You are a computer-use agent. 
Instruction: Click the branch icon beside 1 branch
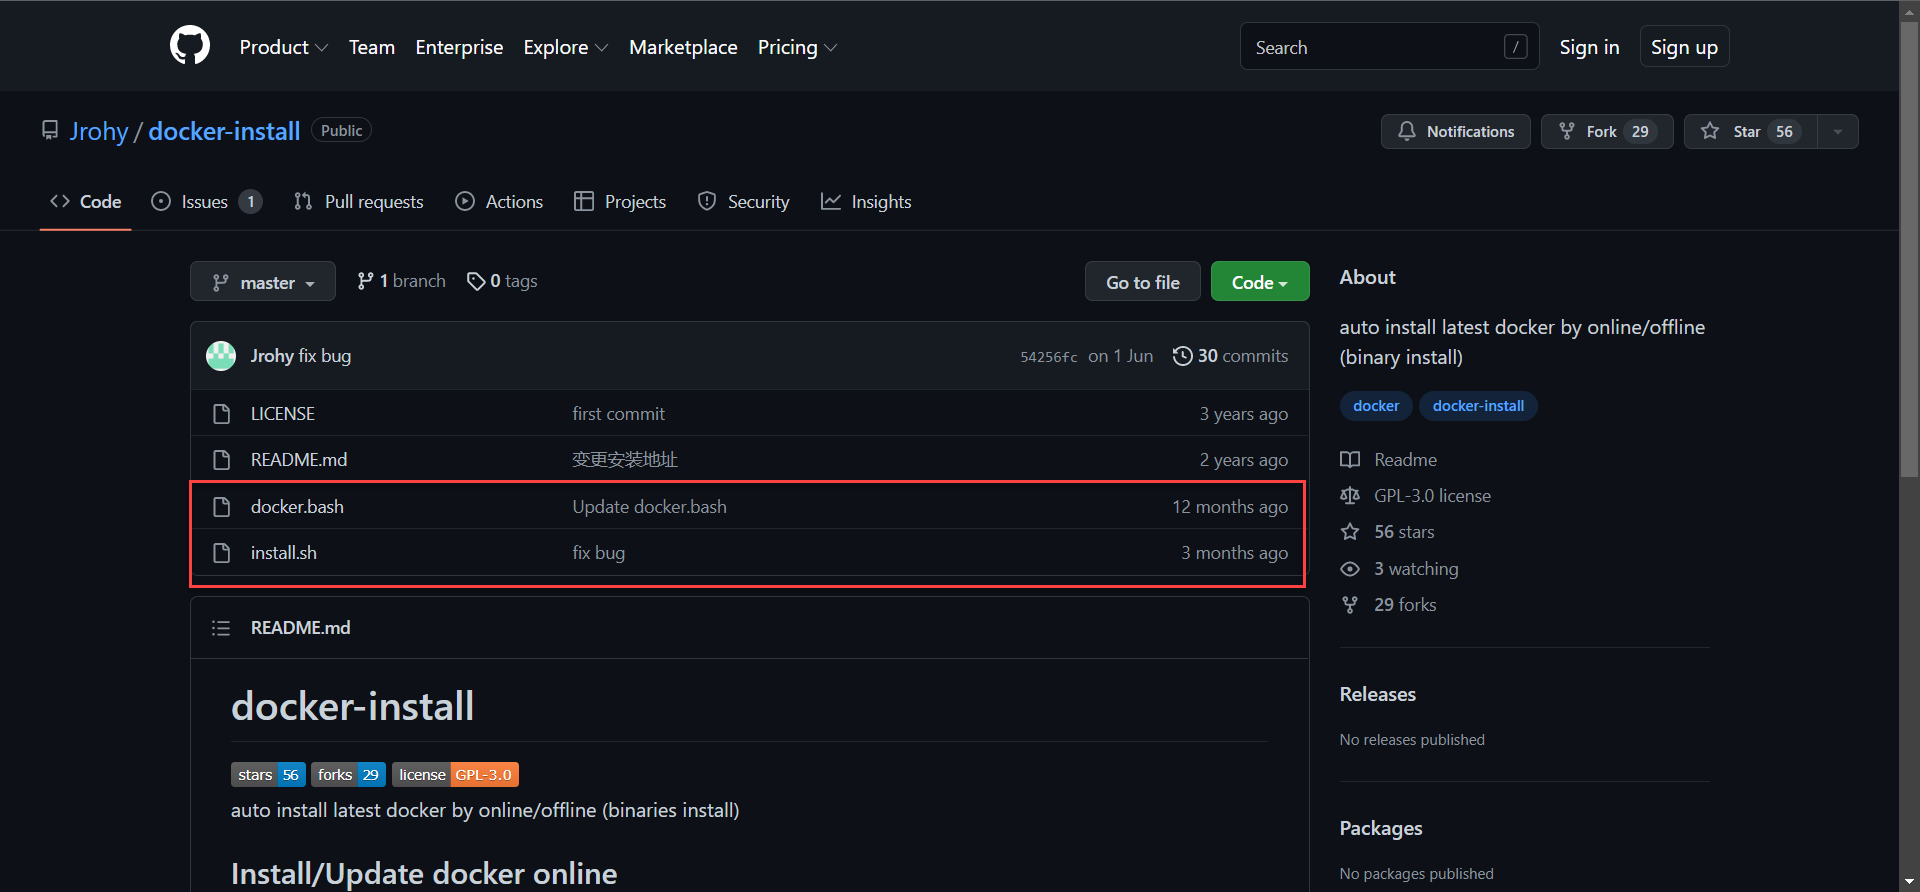[365, 282]
